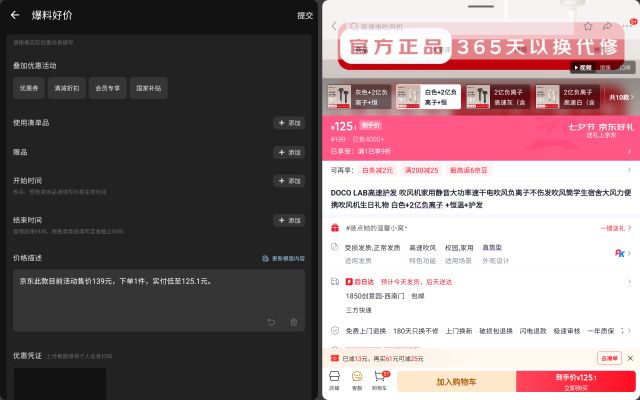Tap the shield icon beside 免费上门退换
The image size is (640, 400).
[x=335, y=331]
